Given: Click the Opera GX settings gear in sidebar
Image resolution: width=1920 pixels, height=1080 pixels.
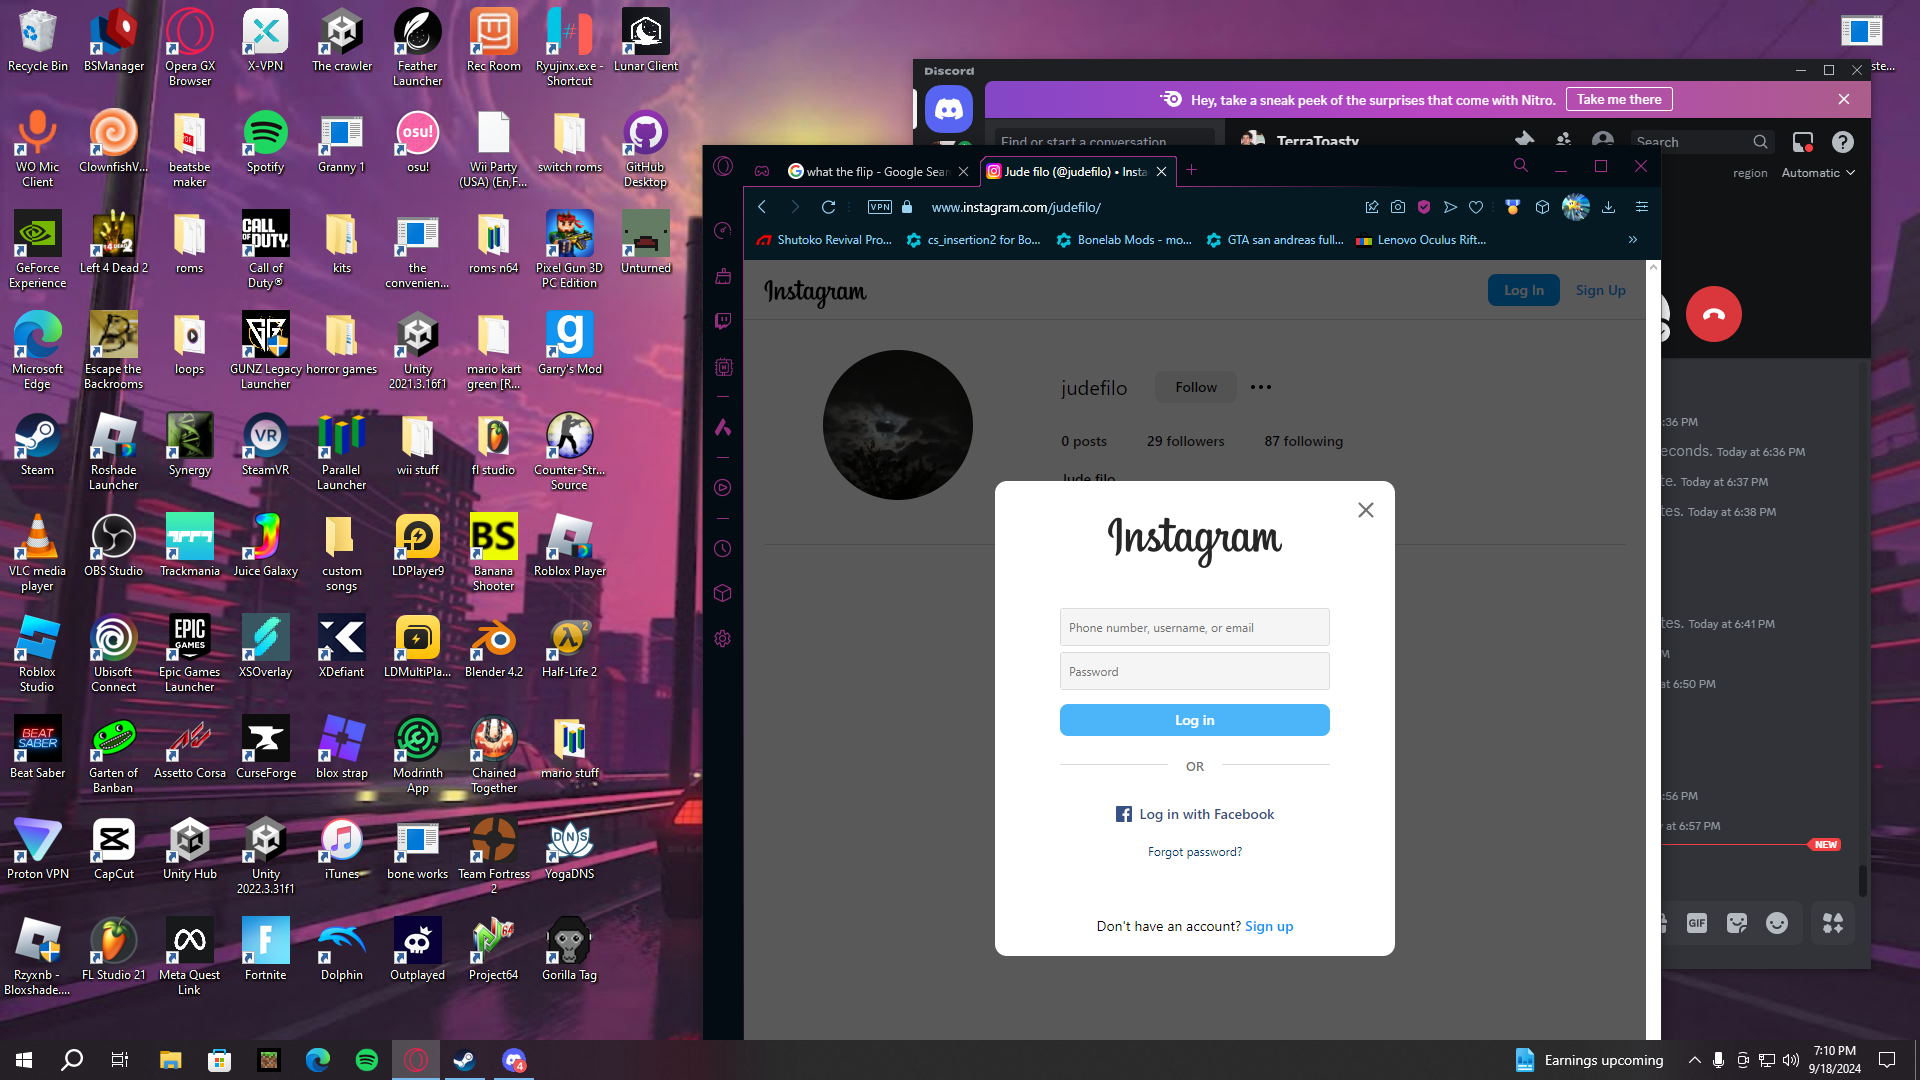Looking at the screenshot, I should [x=723, y=639].
